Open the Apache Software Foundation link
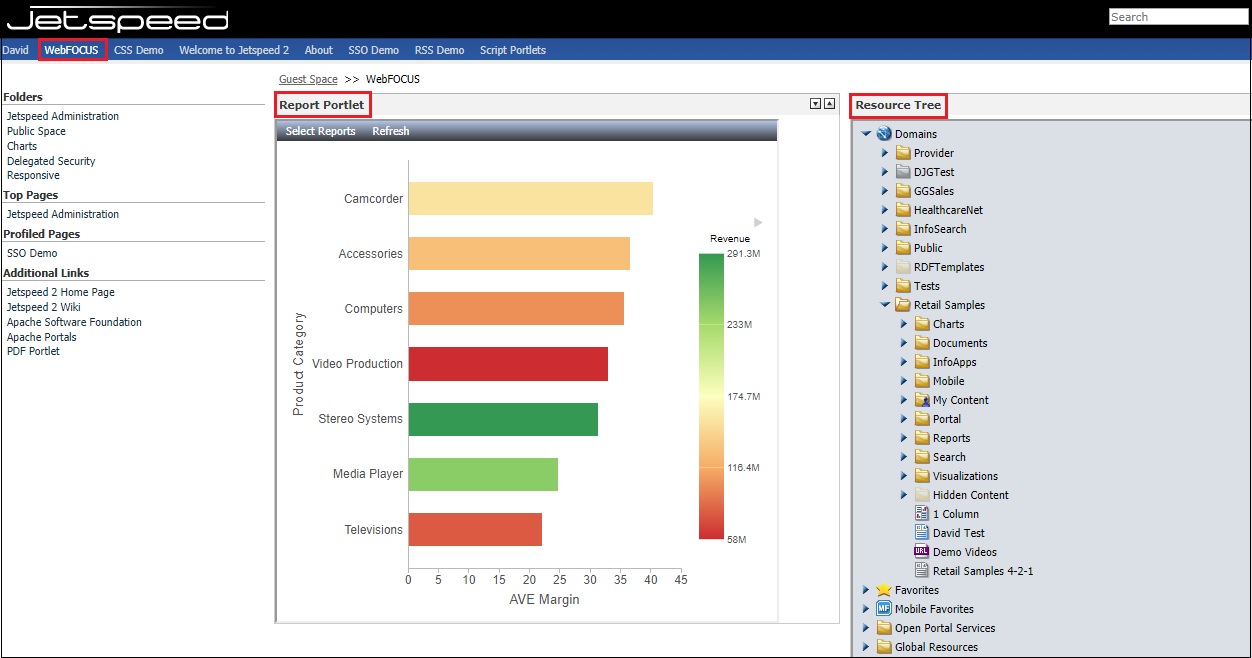Viewport: 1252px width, 658px height. (x=74, y=322)
